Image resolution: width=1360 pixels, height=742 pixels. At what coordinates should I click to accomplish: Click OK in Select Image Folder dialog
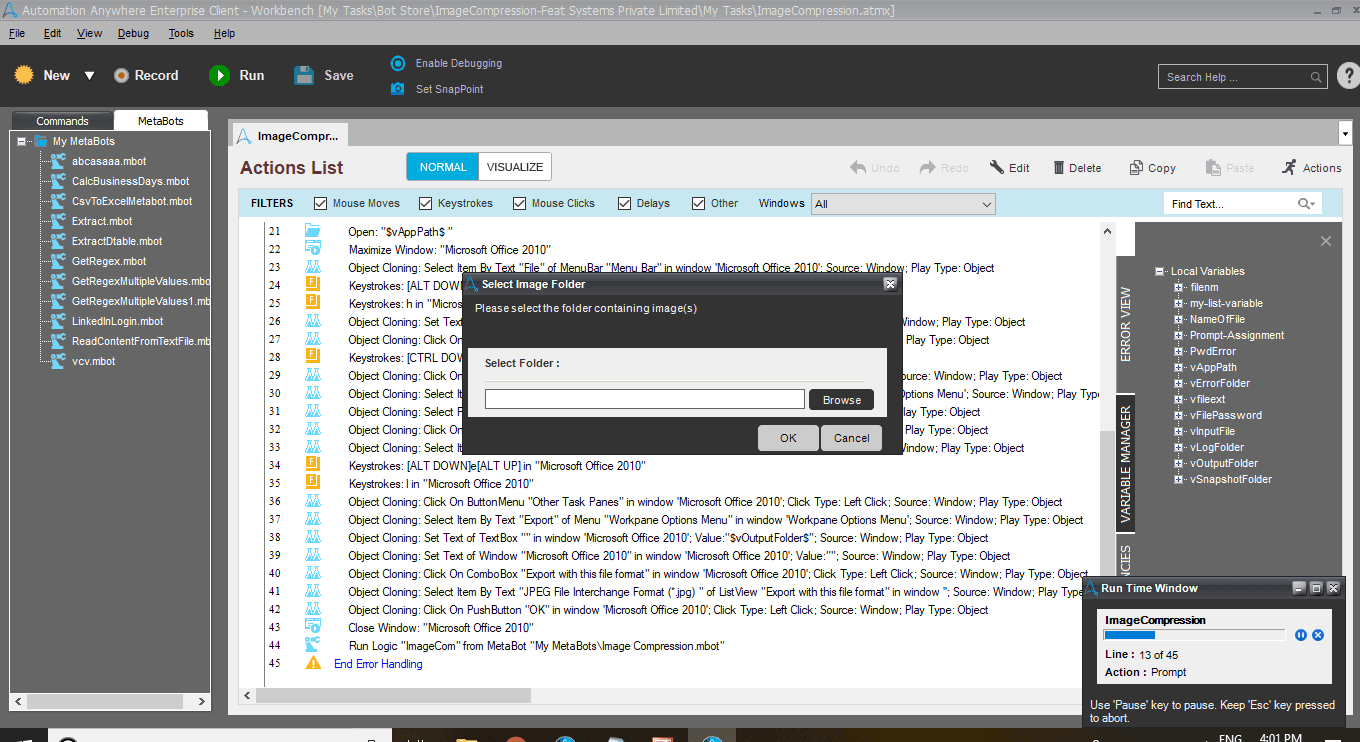pos(788,438)
